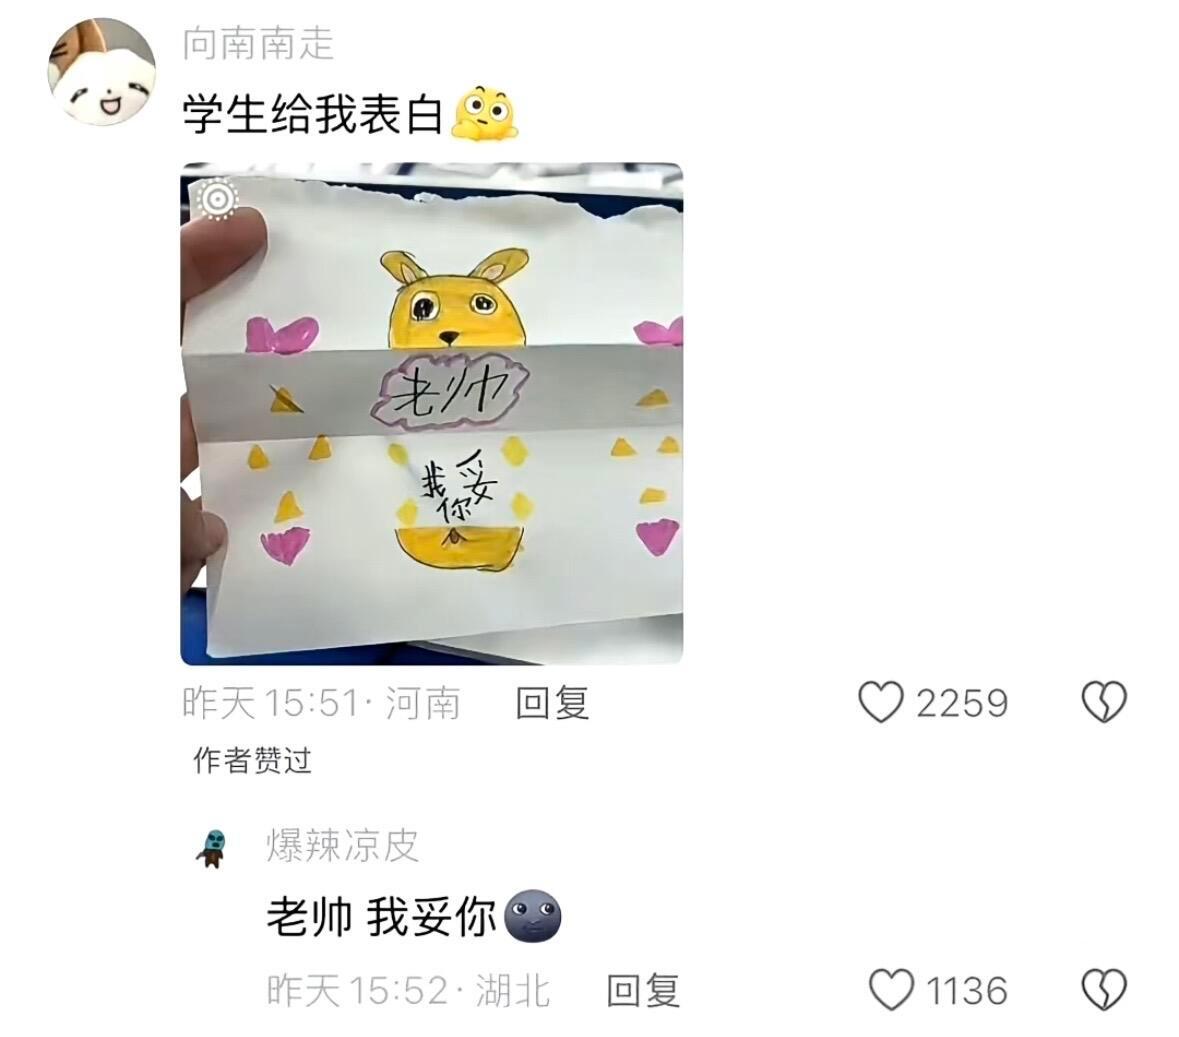Open username 爆辣凉皮
This screenshot has width=1179, height=1037.
[342, 846]
